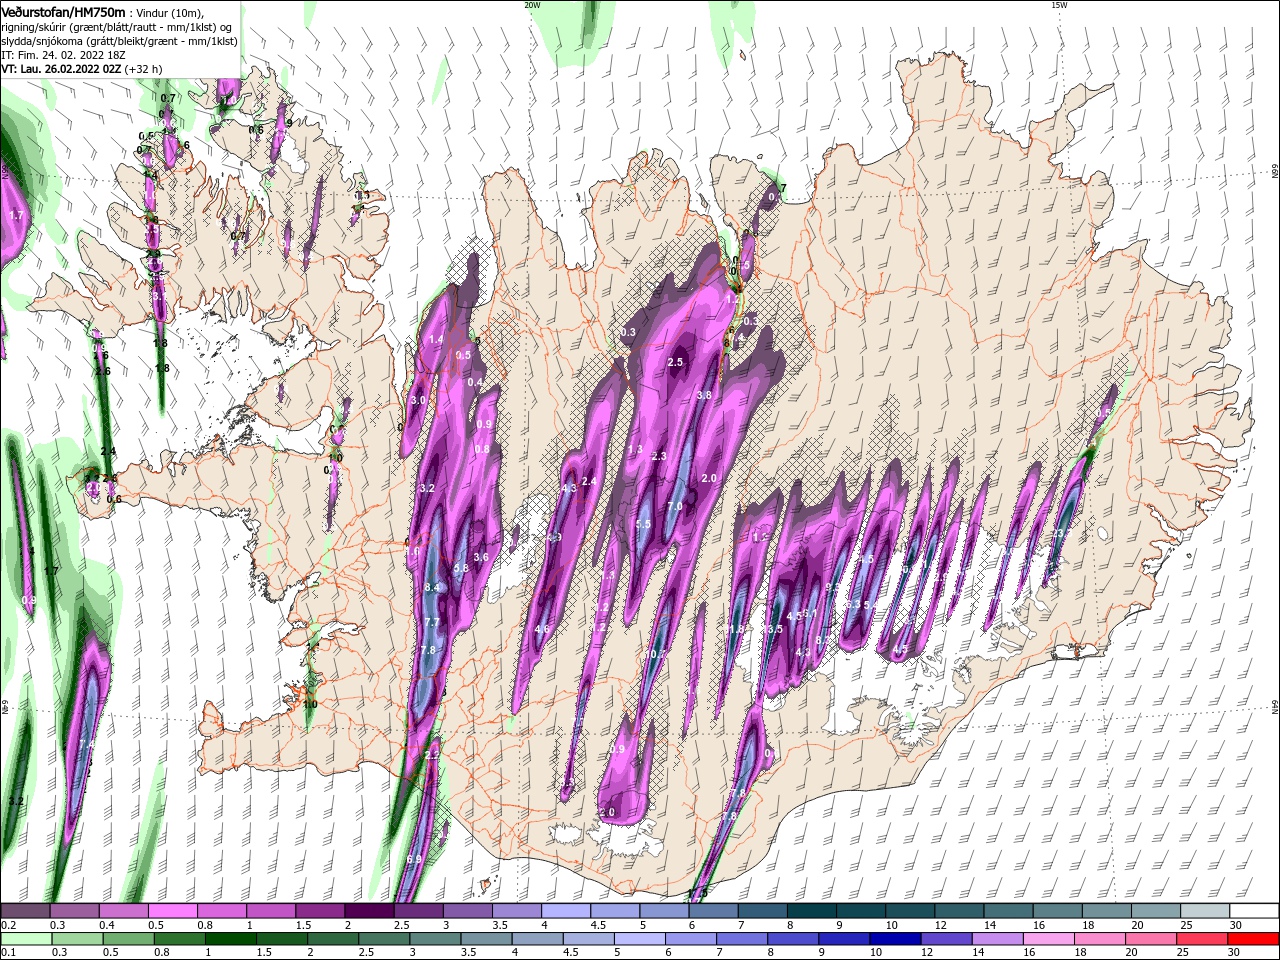Screen dimensions: 1280x960
Task: Click the Veðurstofan/HM750m title text
Action: [x=64, y=11]
